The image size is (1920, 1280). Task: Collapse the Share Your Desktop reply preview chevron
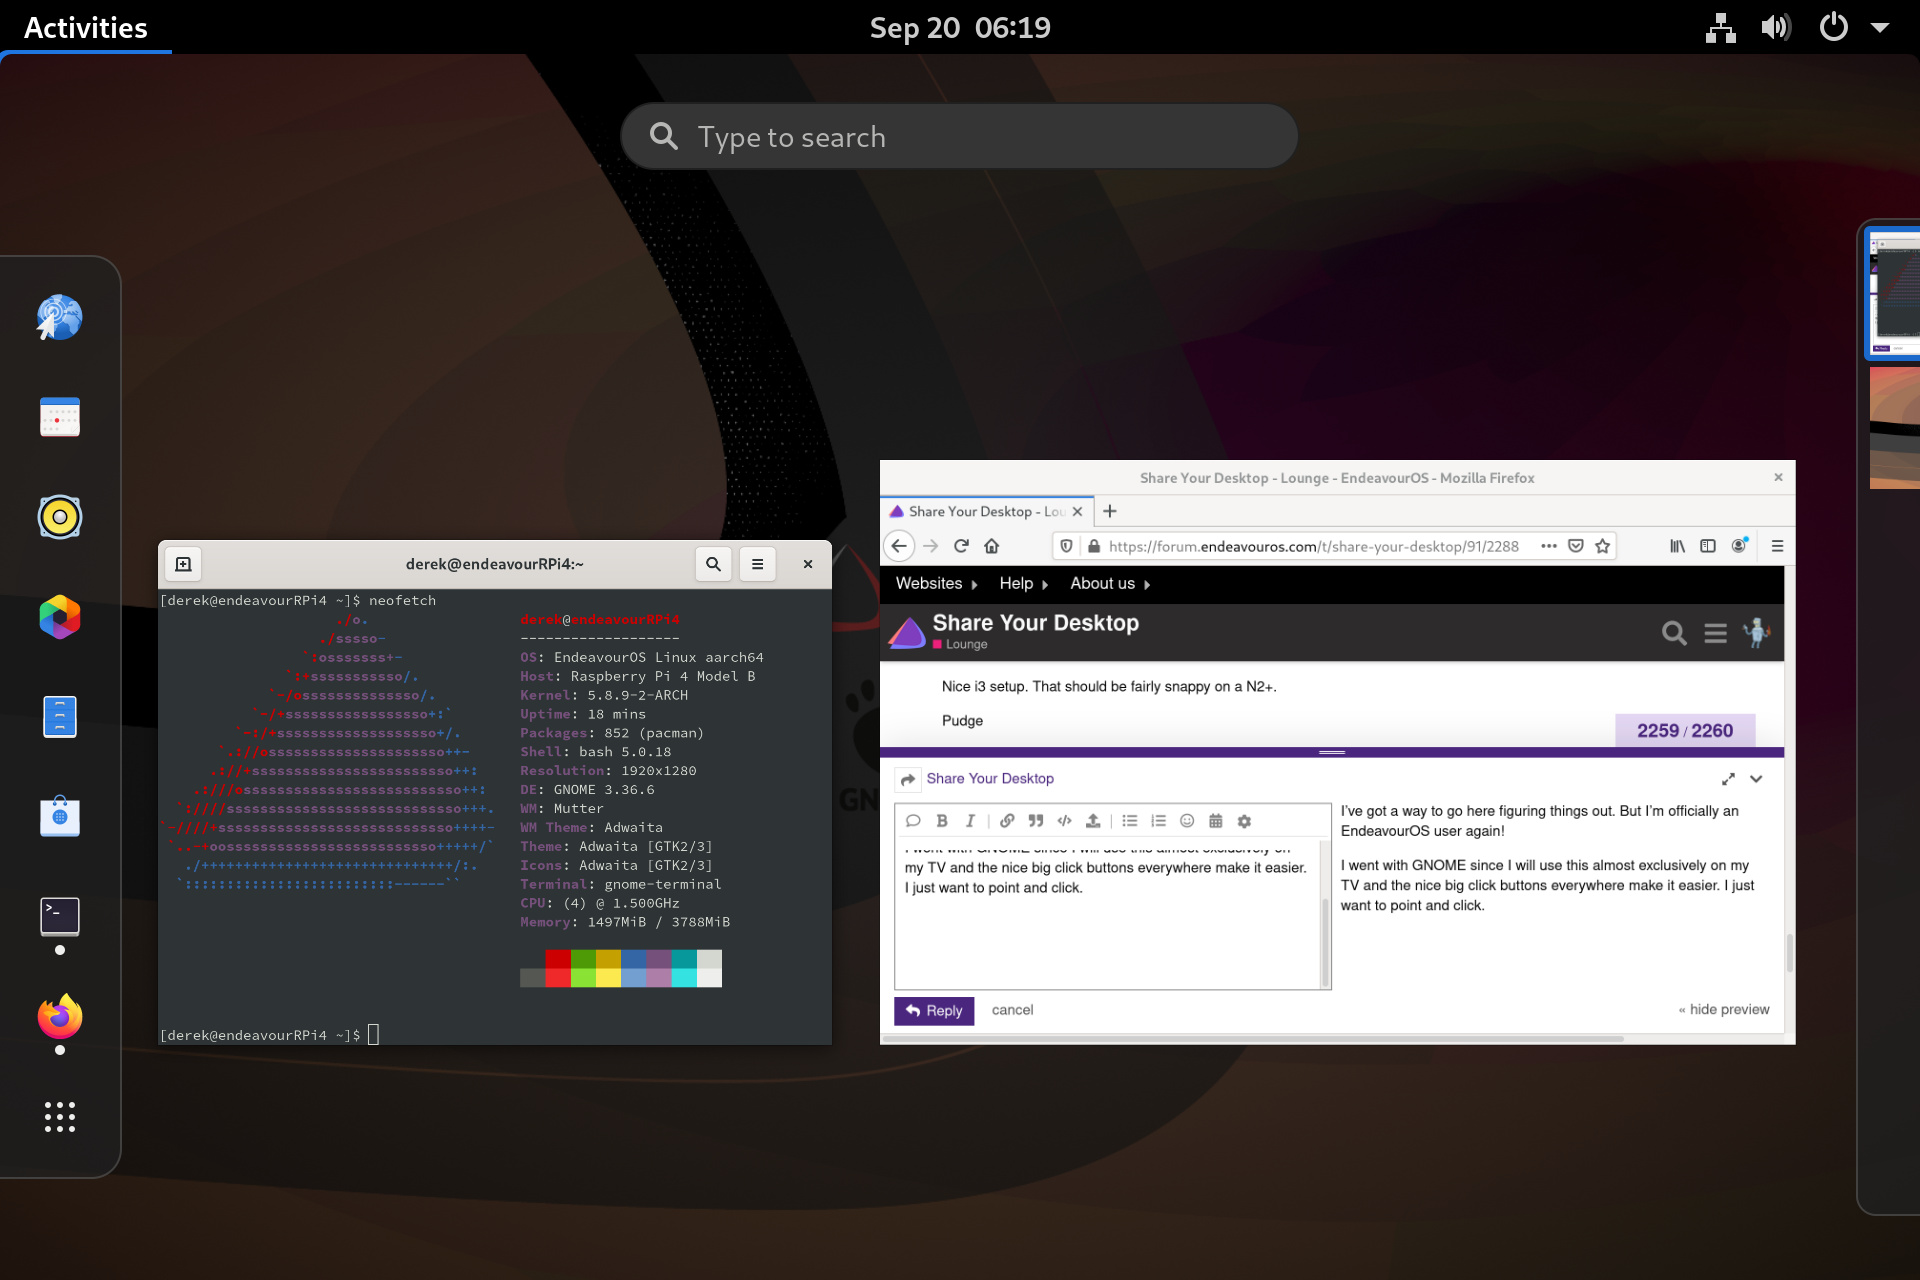pyautogui.click(x=1756, y=779)
